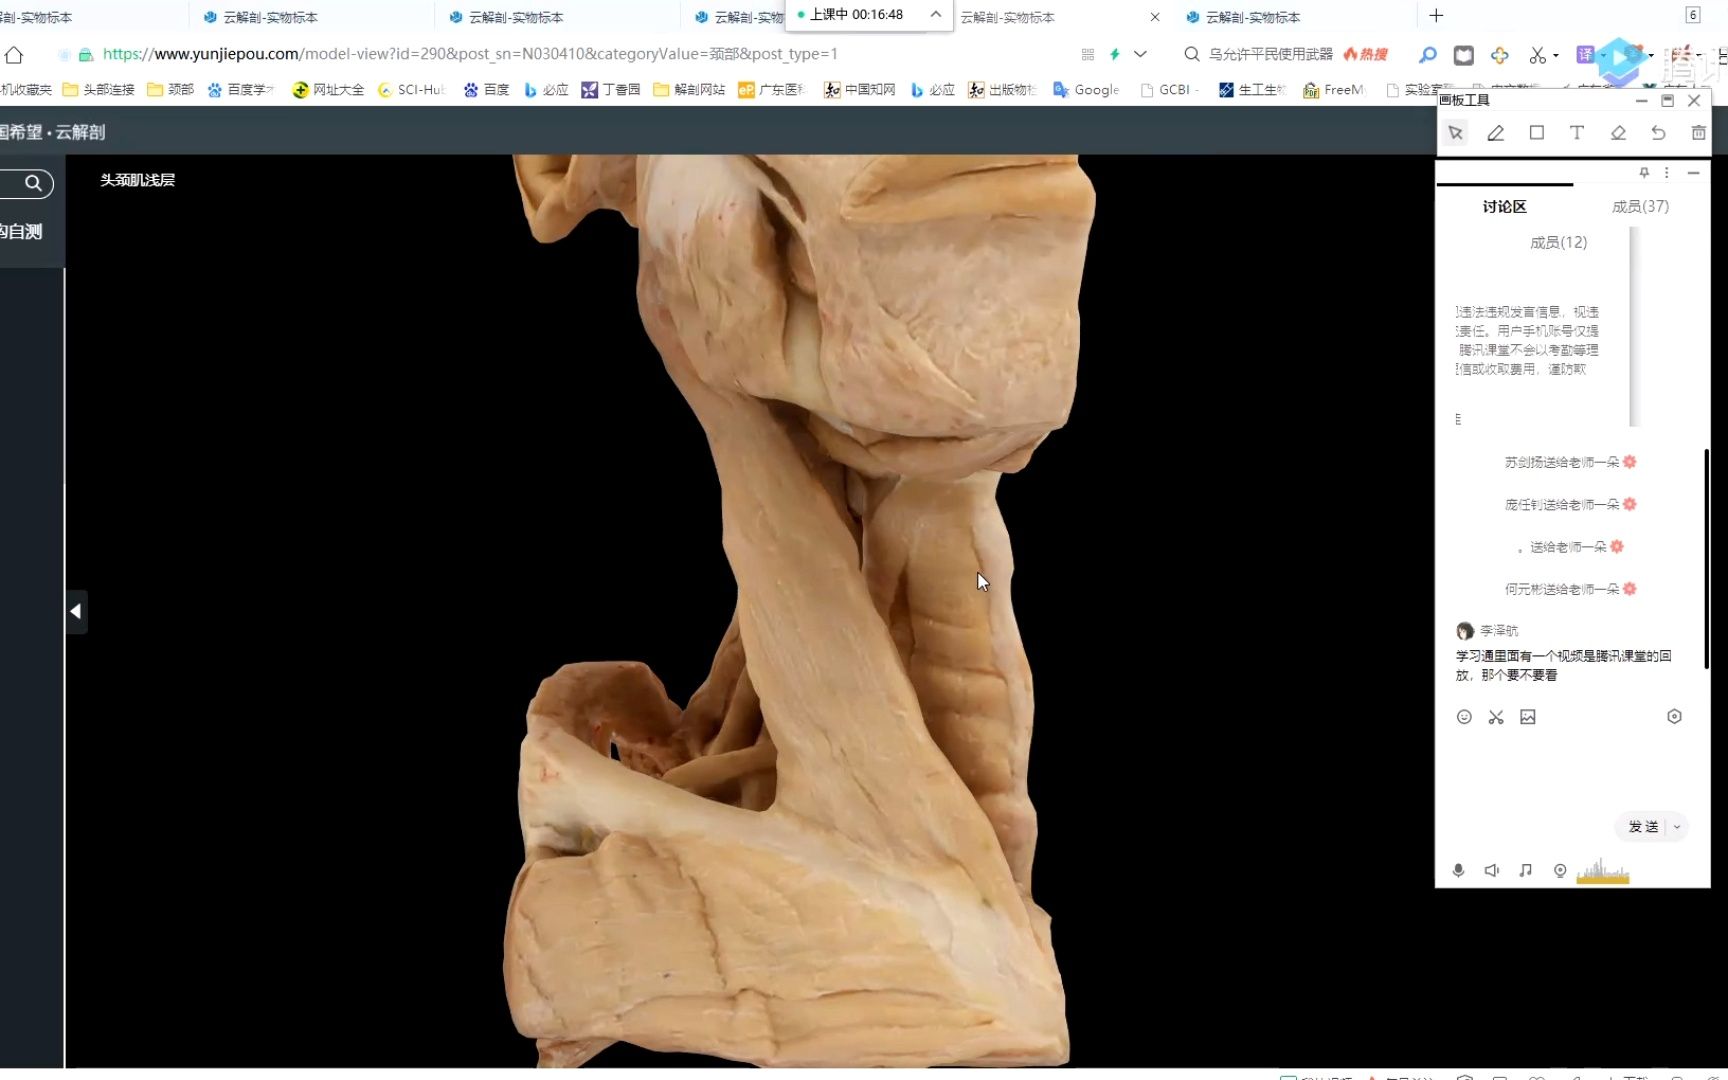Open chat settings hexagon icon
1728x1080 pixels.
tap(1674, 716)
